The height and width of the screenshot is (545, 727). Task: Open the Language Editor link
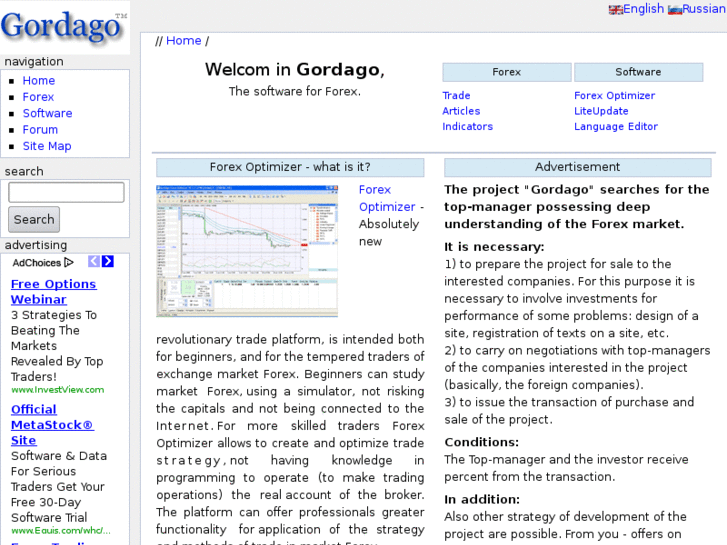click(x=616, y=127)
